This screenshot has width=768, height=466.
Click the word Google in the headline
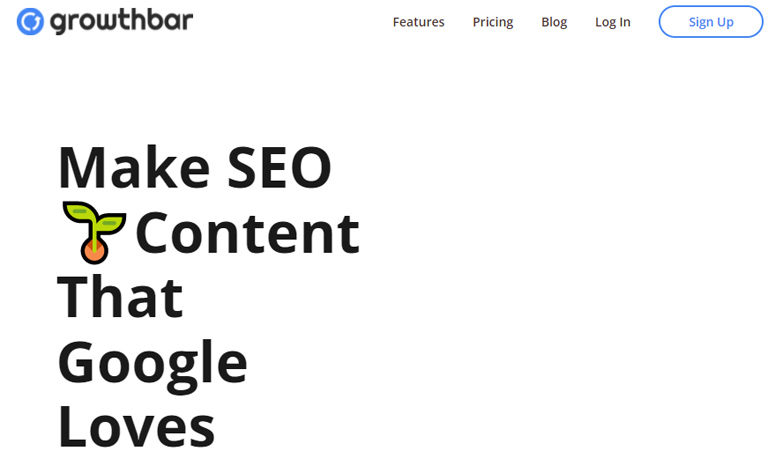tap(152, 362)
